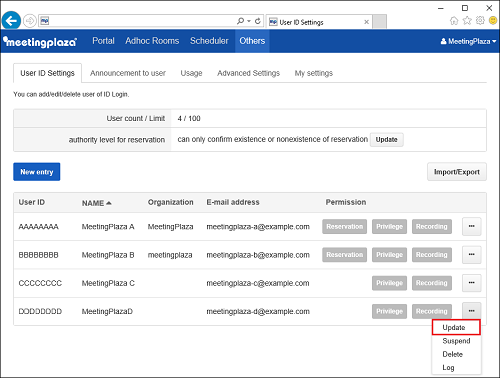Go back with the browser back arrow
This screenshot has width=500, height=378.
pyautogui.click(x=11, y=21)
